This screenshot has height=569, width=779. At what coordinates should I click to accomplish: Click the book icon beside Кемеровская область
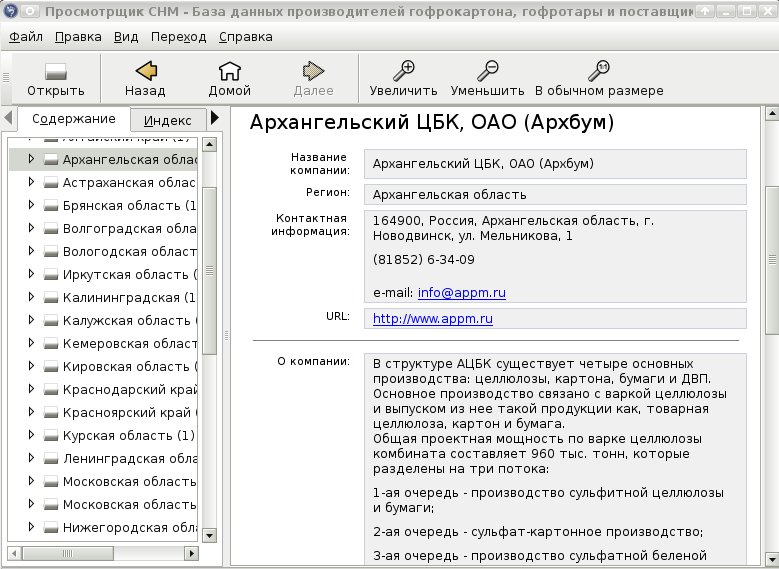(x=50, y=343)
